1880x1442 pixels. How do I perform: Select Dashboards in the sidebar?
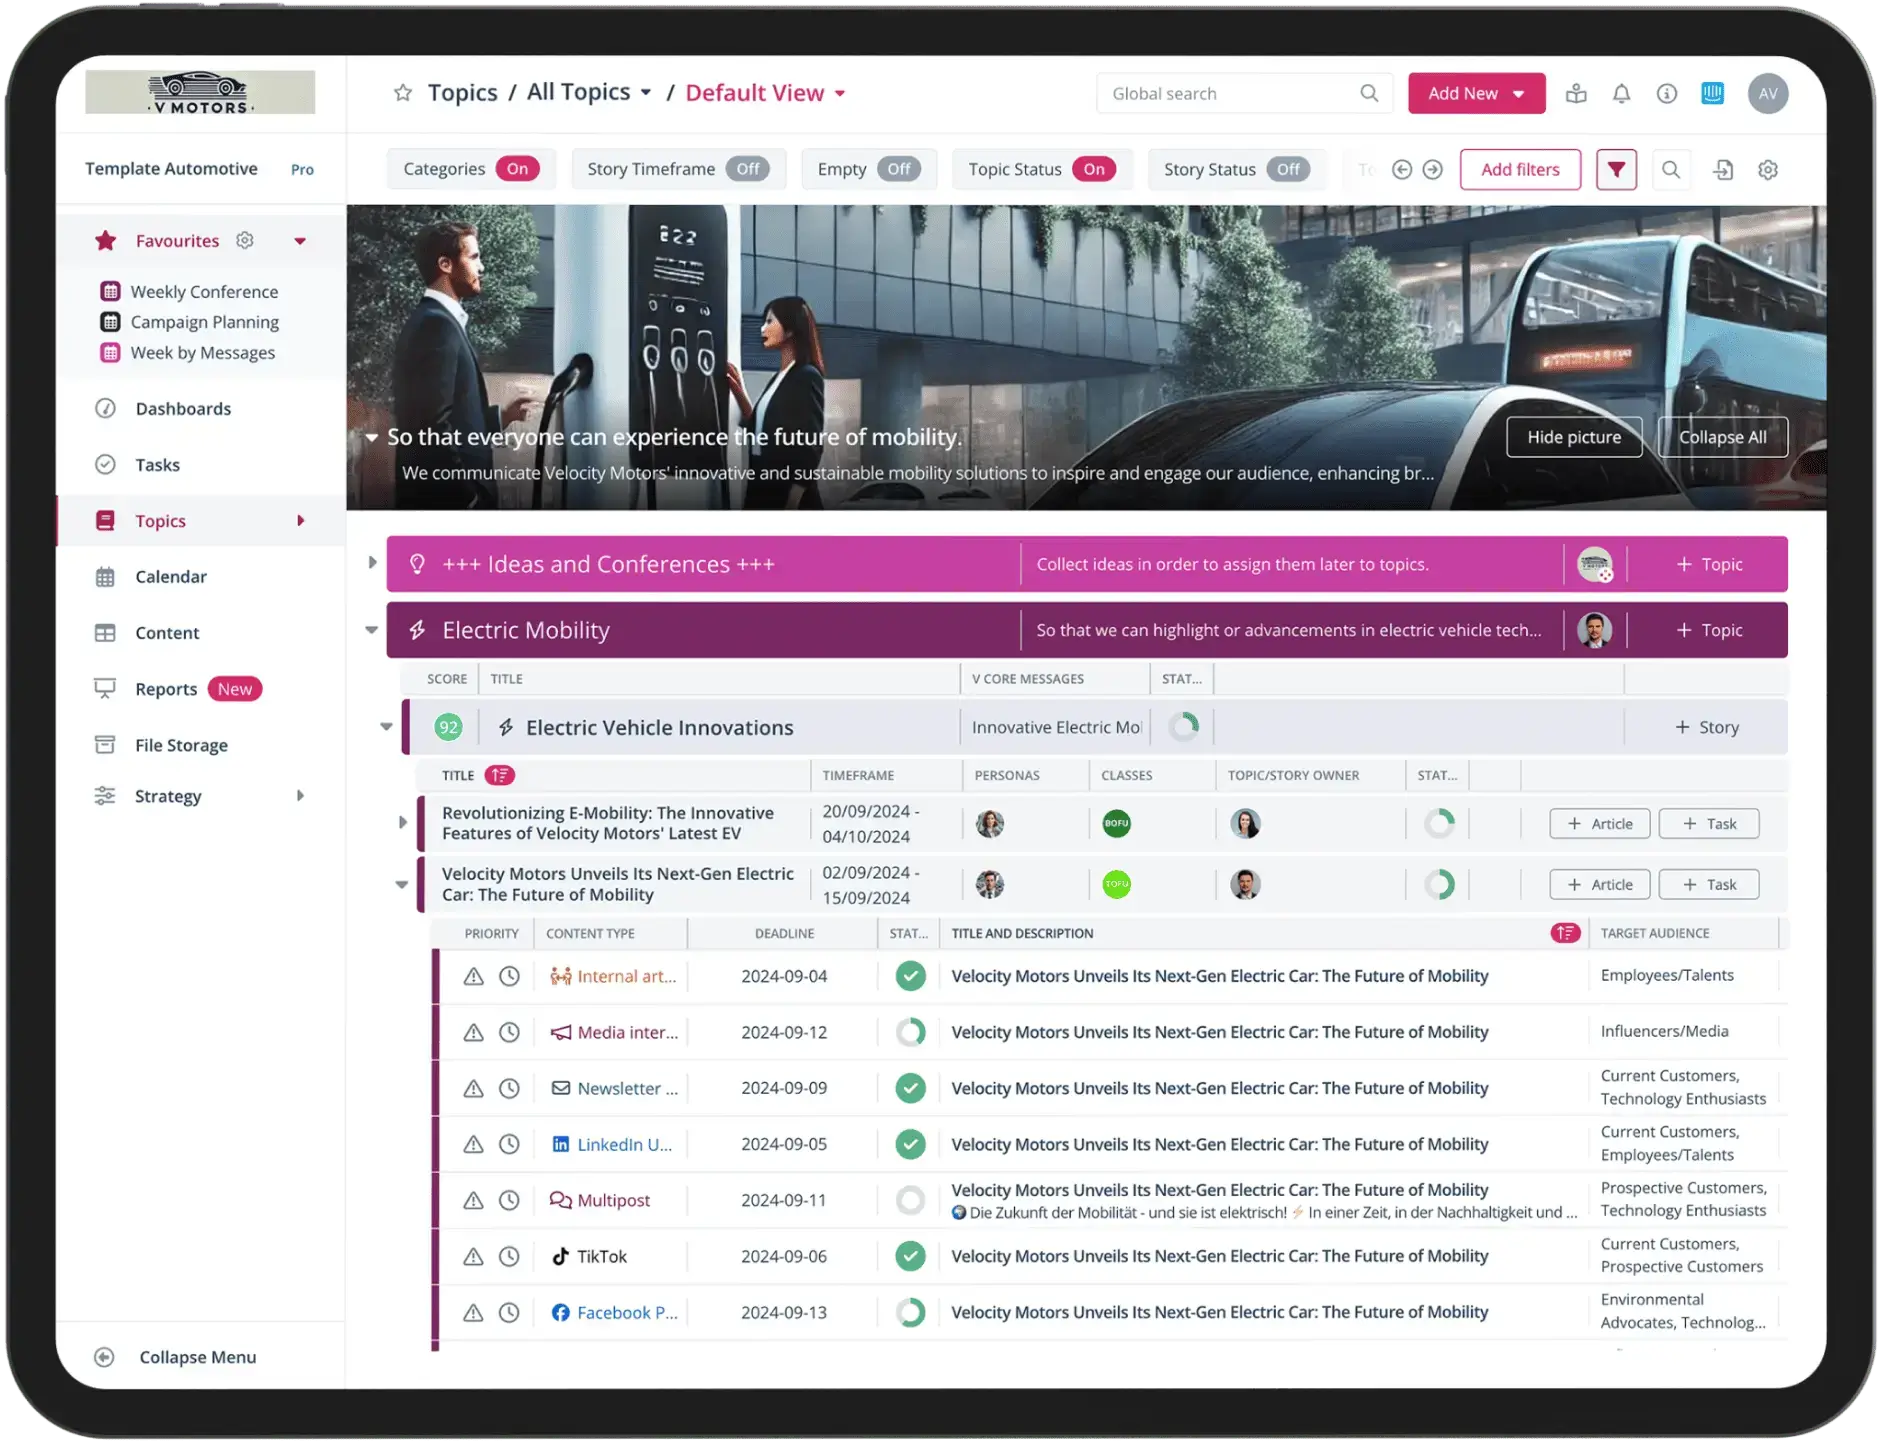click(x=183, y=408)
